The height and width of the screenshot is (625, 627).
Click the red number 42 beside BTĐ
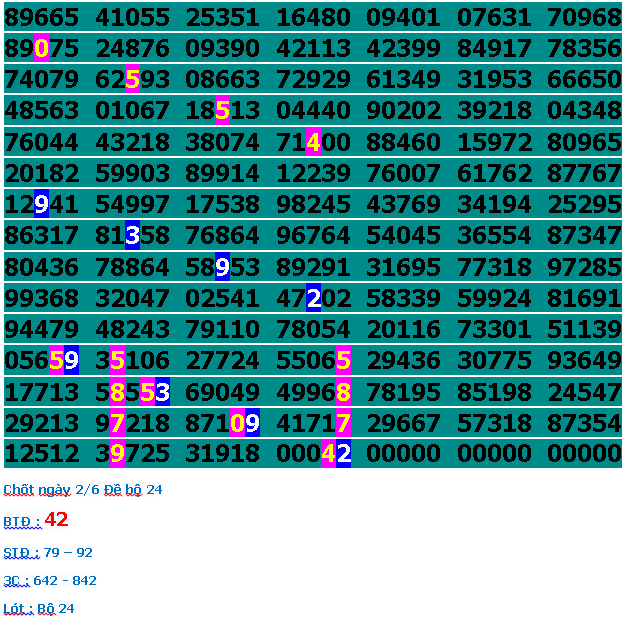click(56, 520)
